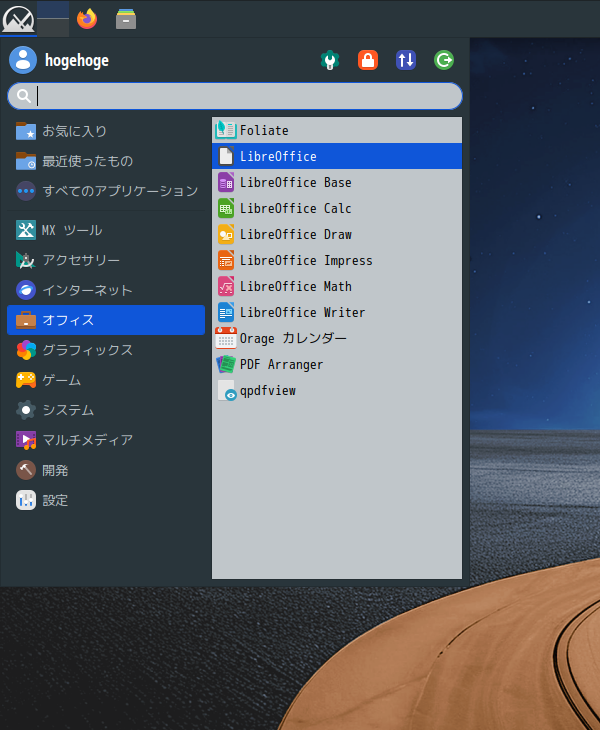Launch qpdfview
This screenshot has width=600, height=730.
(267, 390)
